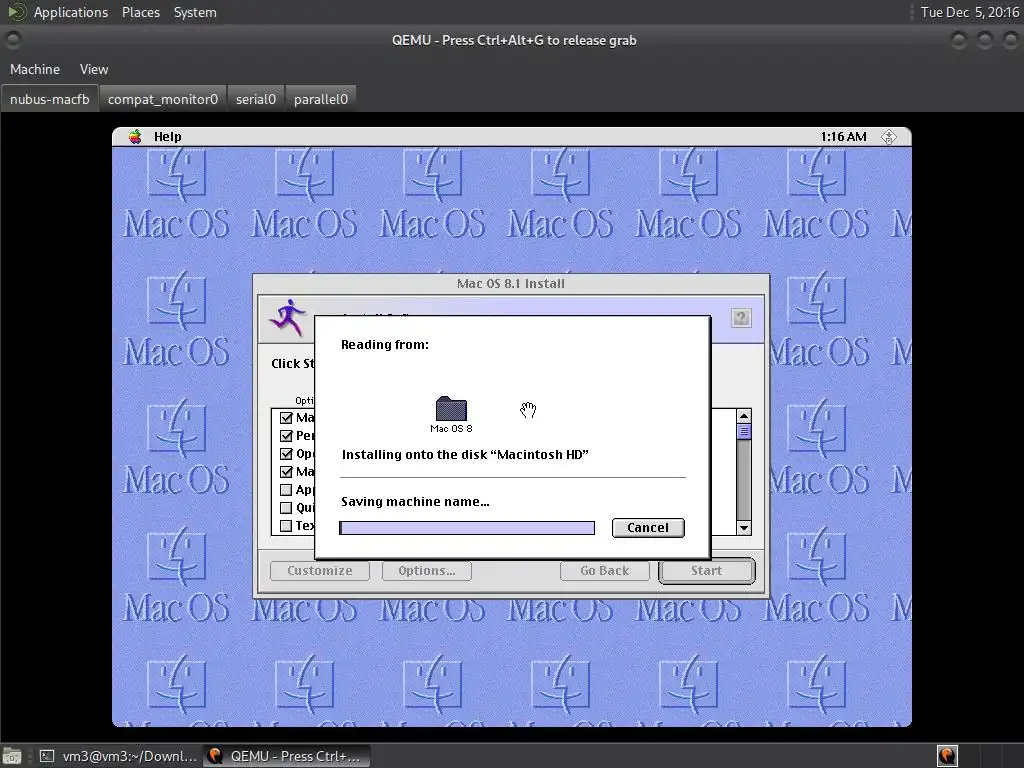Click the show desktop icon in taskbar
Screen dimensions: 1024x768
pyautogui.click(x=12, y=756)
